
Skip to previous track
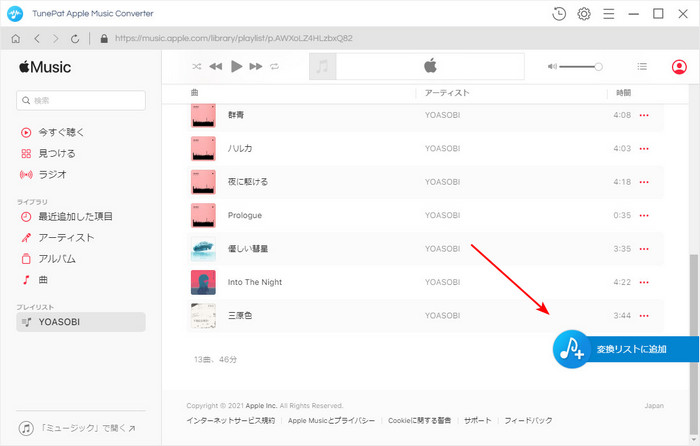click(x=216, y=67)
